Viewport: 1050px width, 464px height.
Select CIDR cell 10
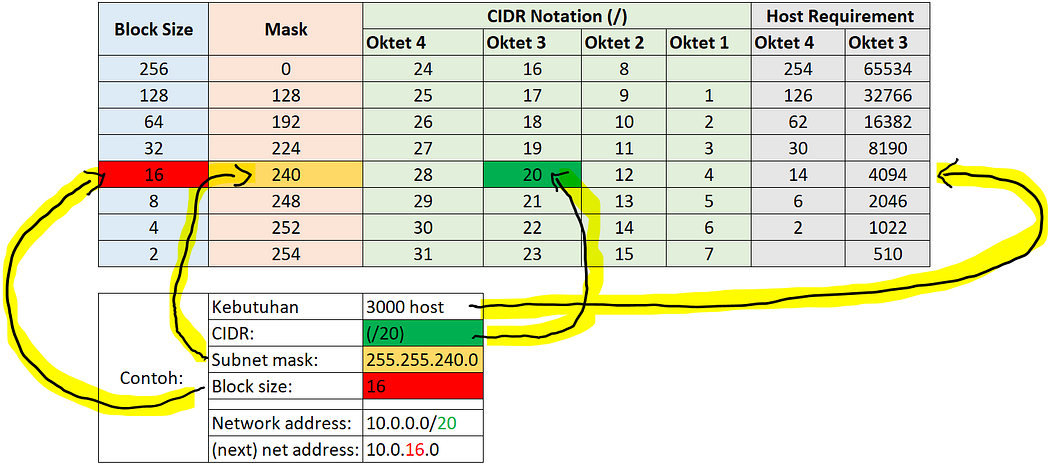(x=624, y=122)
